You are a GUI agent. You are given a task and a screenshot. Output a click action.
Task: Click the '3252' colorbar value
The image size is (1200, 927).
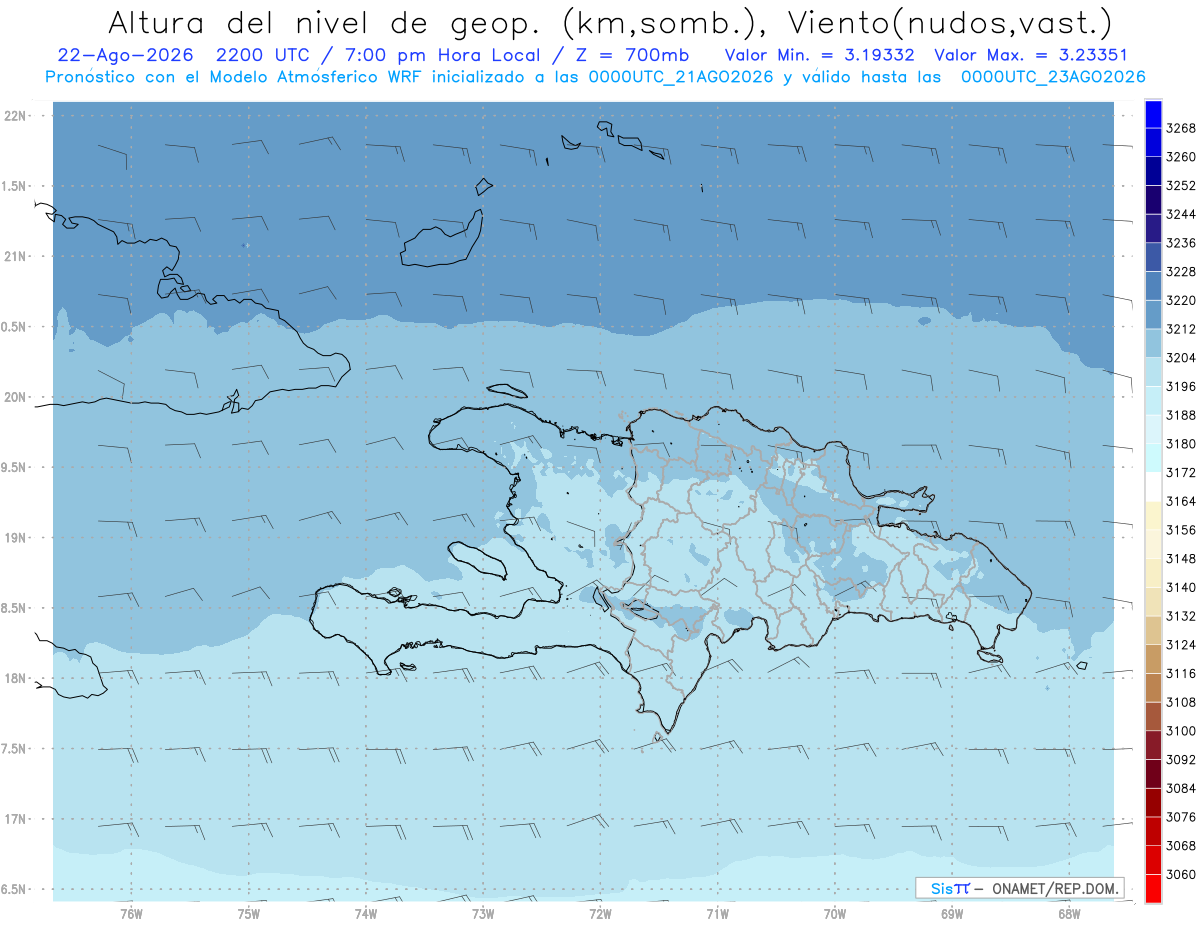[x=1181, y=186]
